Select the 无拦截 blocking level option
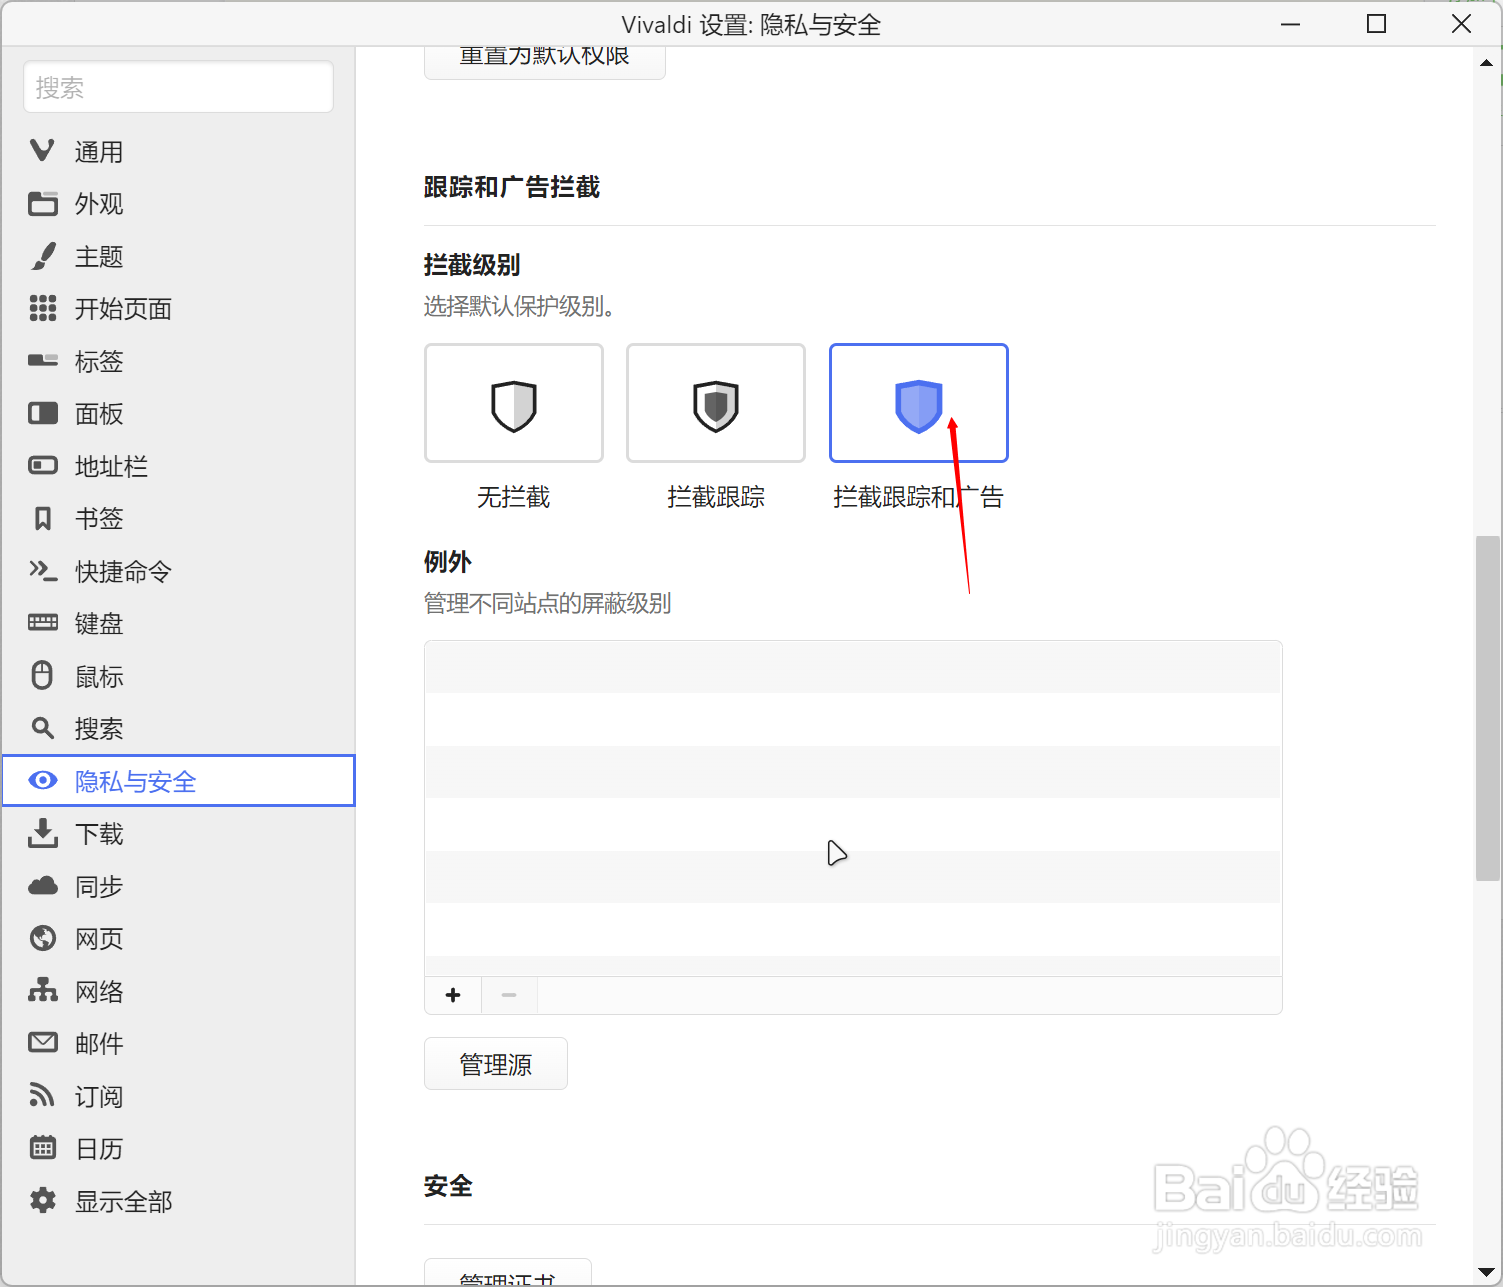Viewport: 1503px width, 1287px height. coord(513,403)
